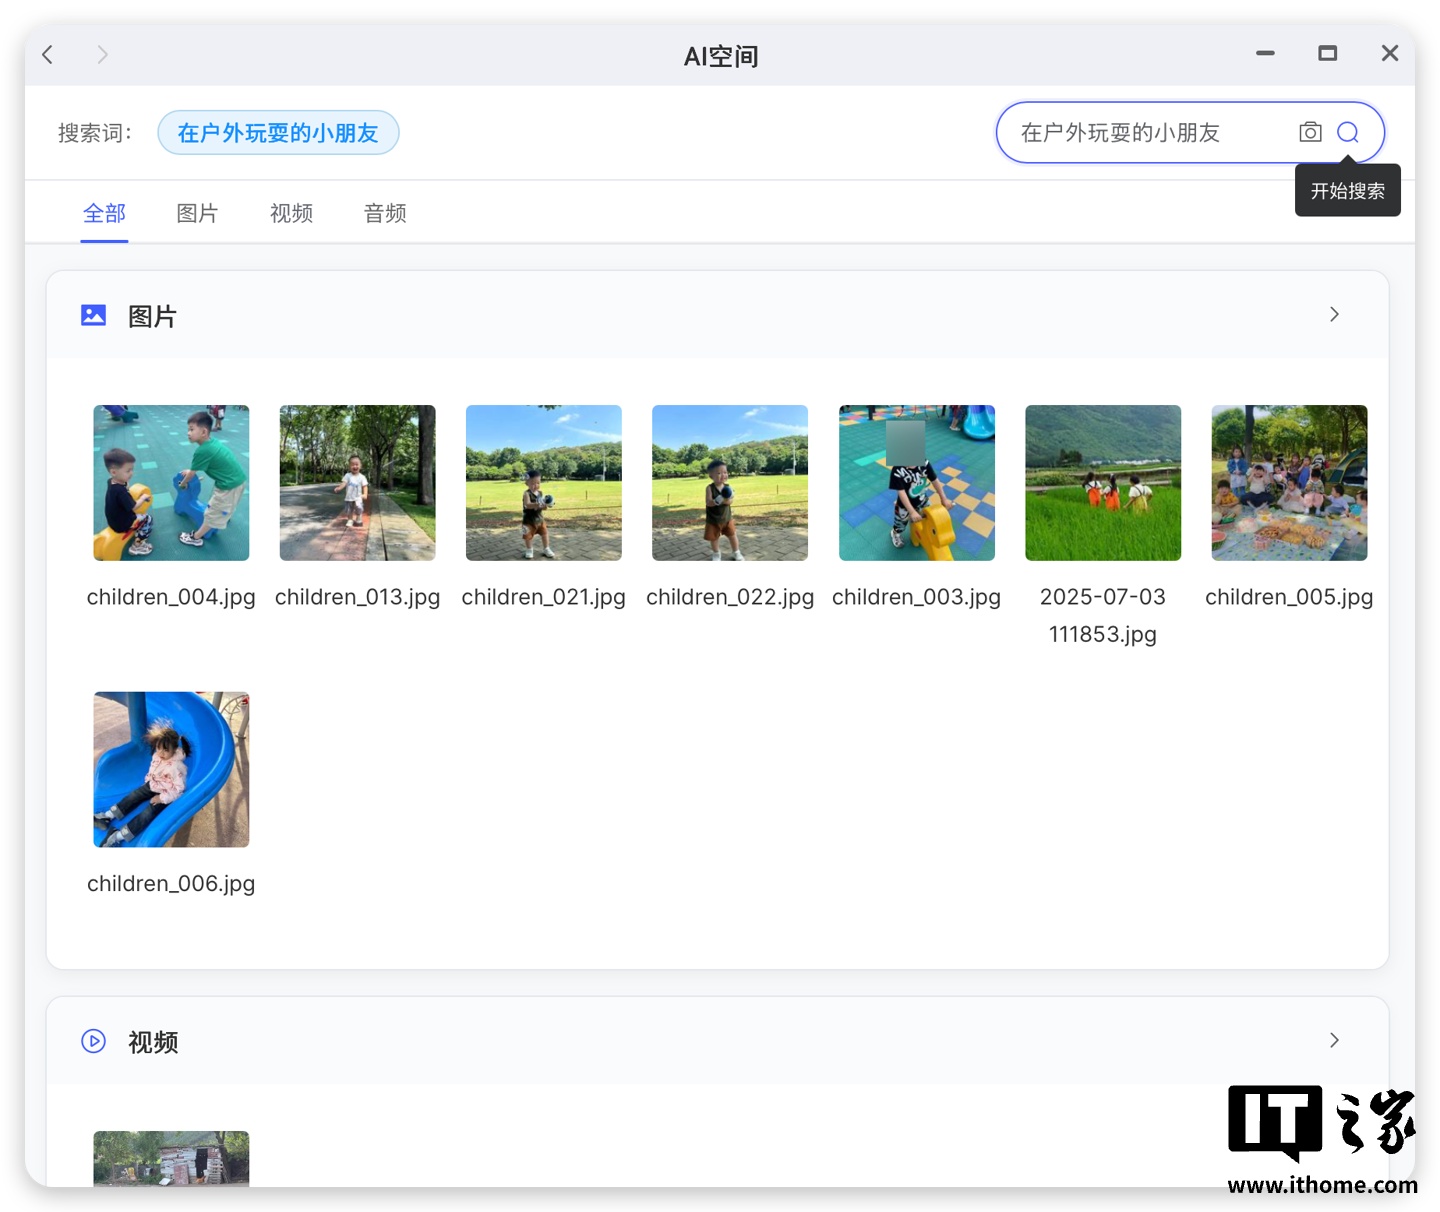This screenshot has height=1212, width=1440.
Task: Click the back navigation arrow
Action: click(47, 55)
